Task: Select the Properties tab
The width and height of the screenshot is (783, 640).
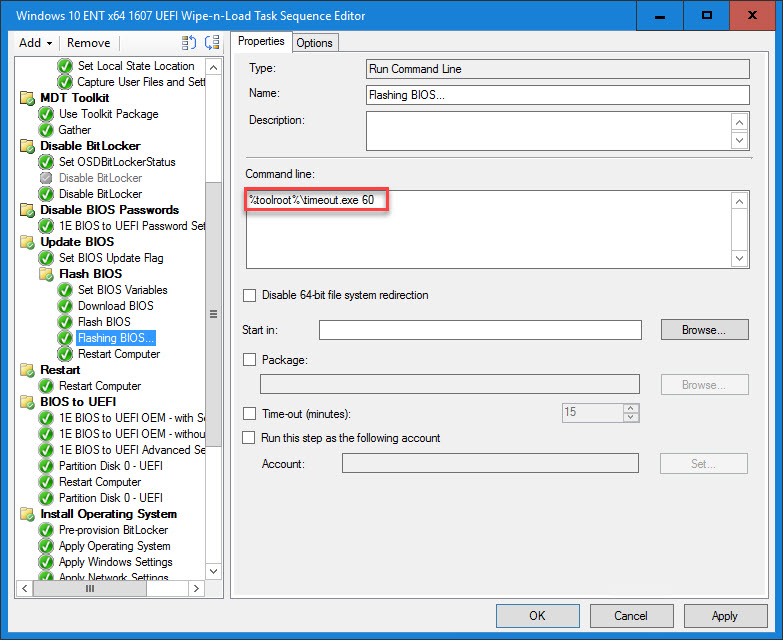Action: click(261, 42)
